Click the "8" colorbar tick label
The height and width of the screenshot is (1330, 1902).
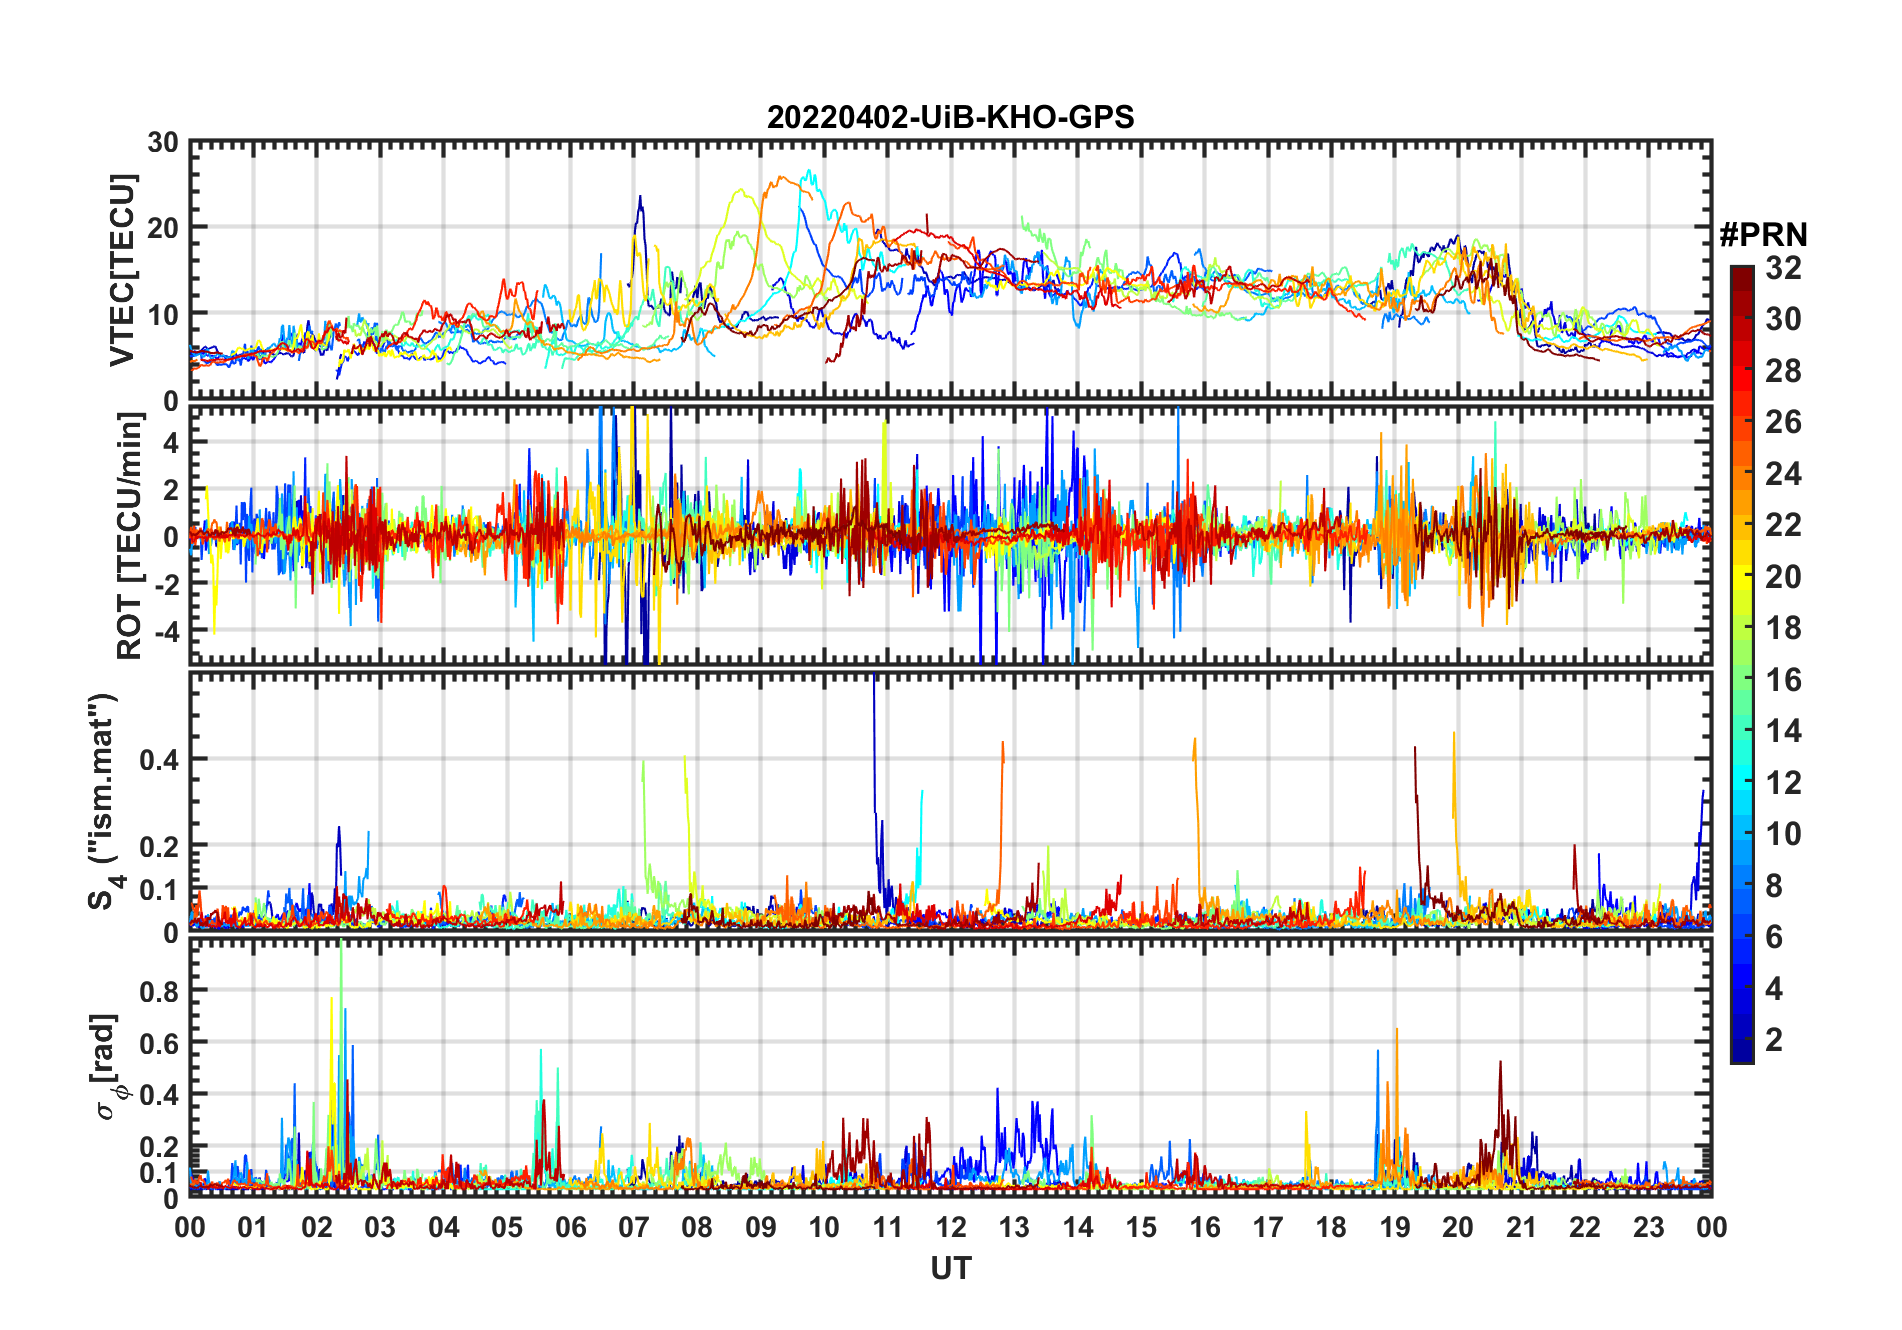point(1774,886)
